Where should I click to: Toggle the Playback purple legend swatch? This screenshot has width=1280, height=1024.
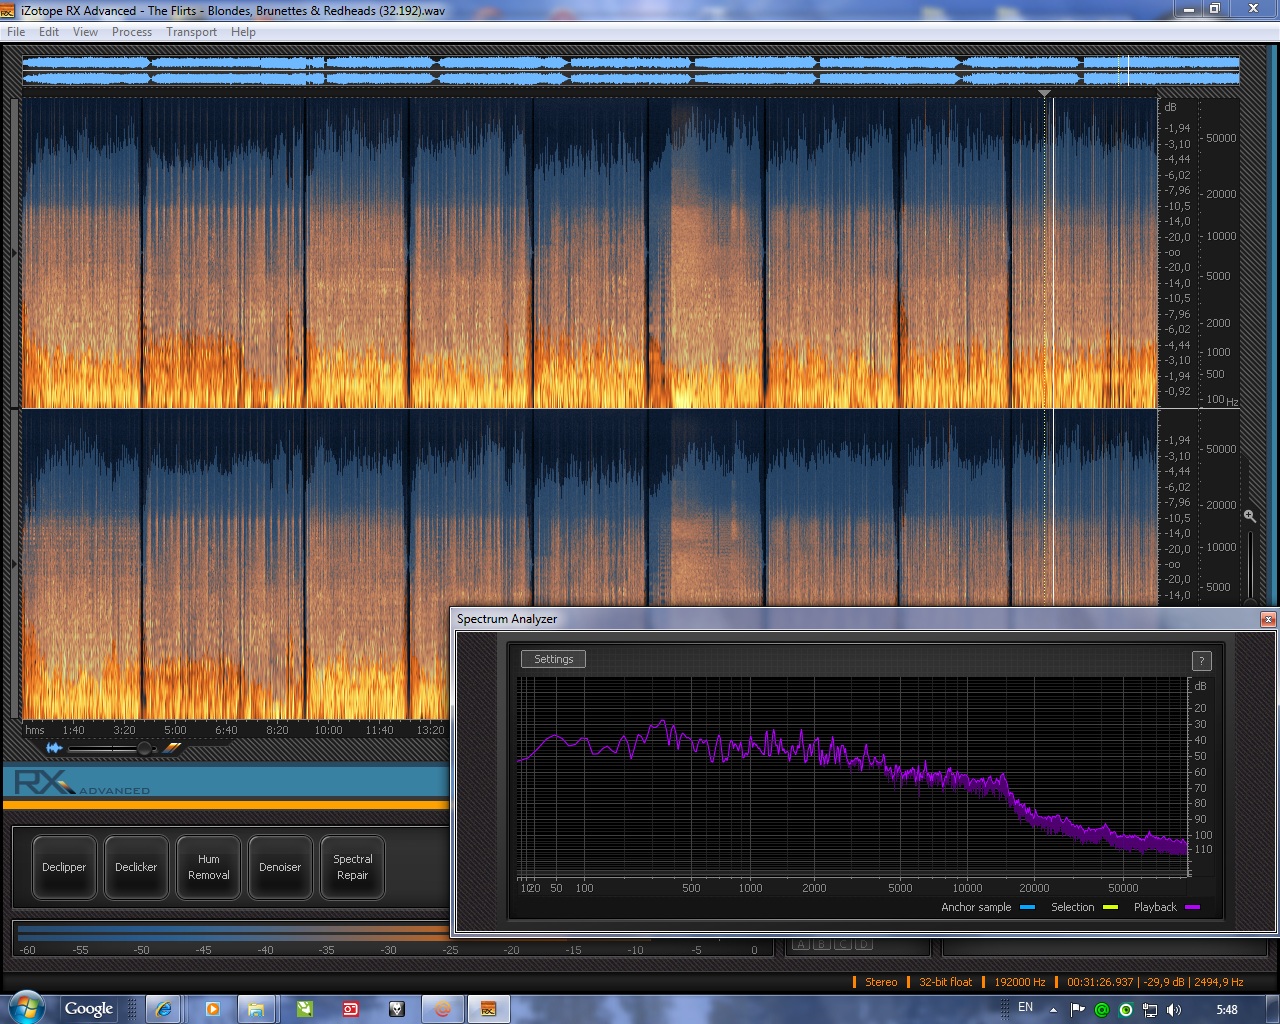coord(1192,908)
